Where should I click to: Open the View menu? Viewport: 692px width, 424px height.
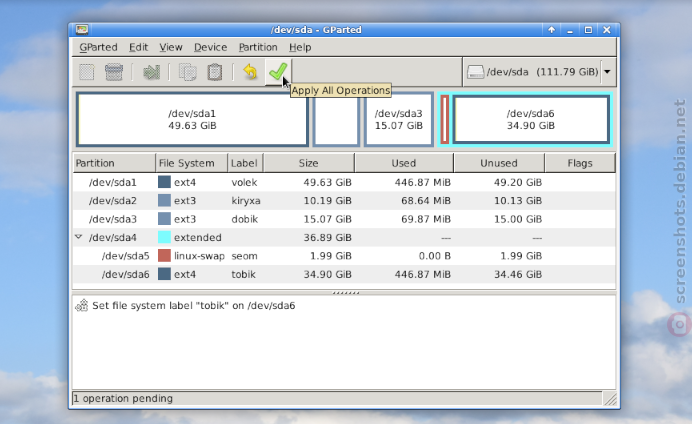click(x=171, y=47)
